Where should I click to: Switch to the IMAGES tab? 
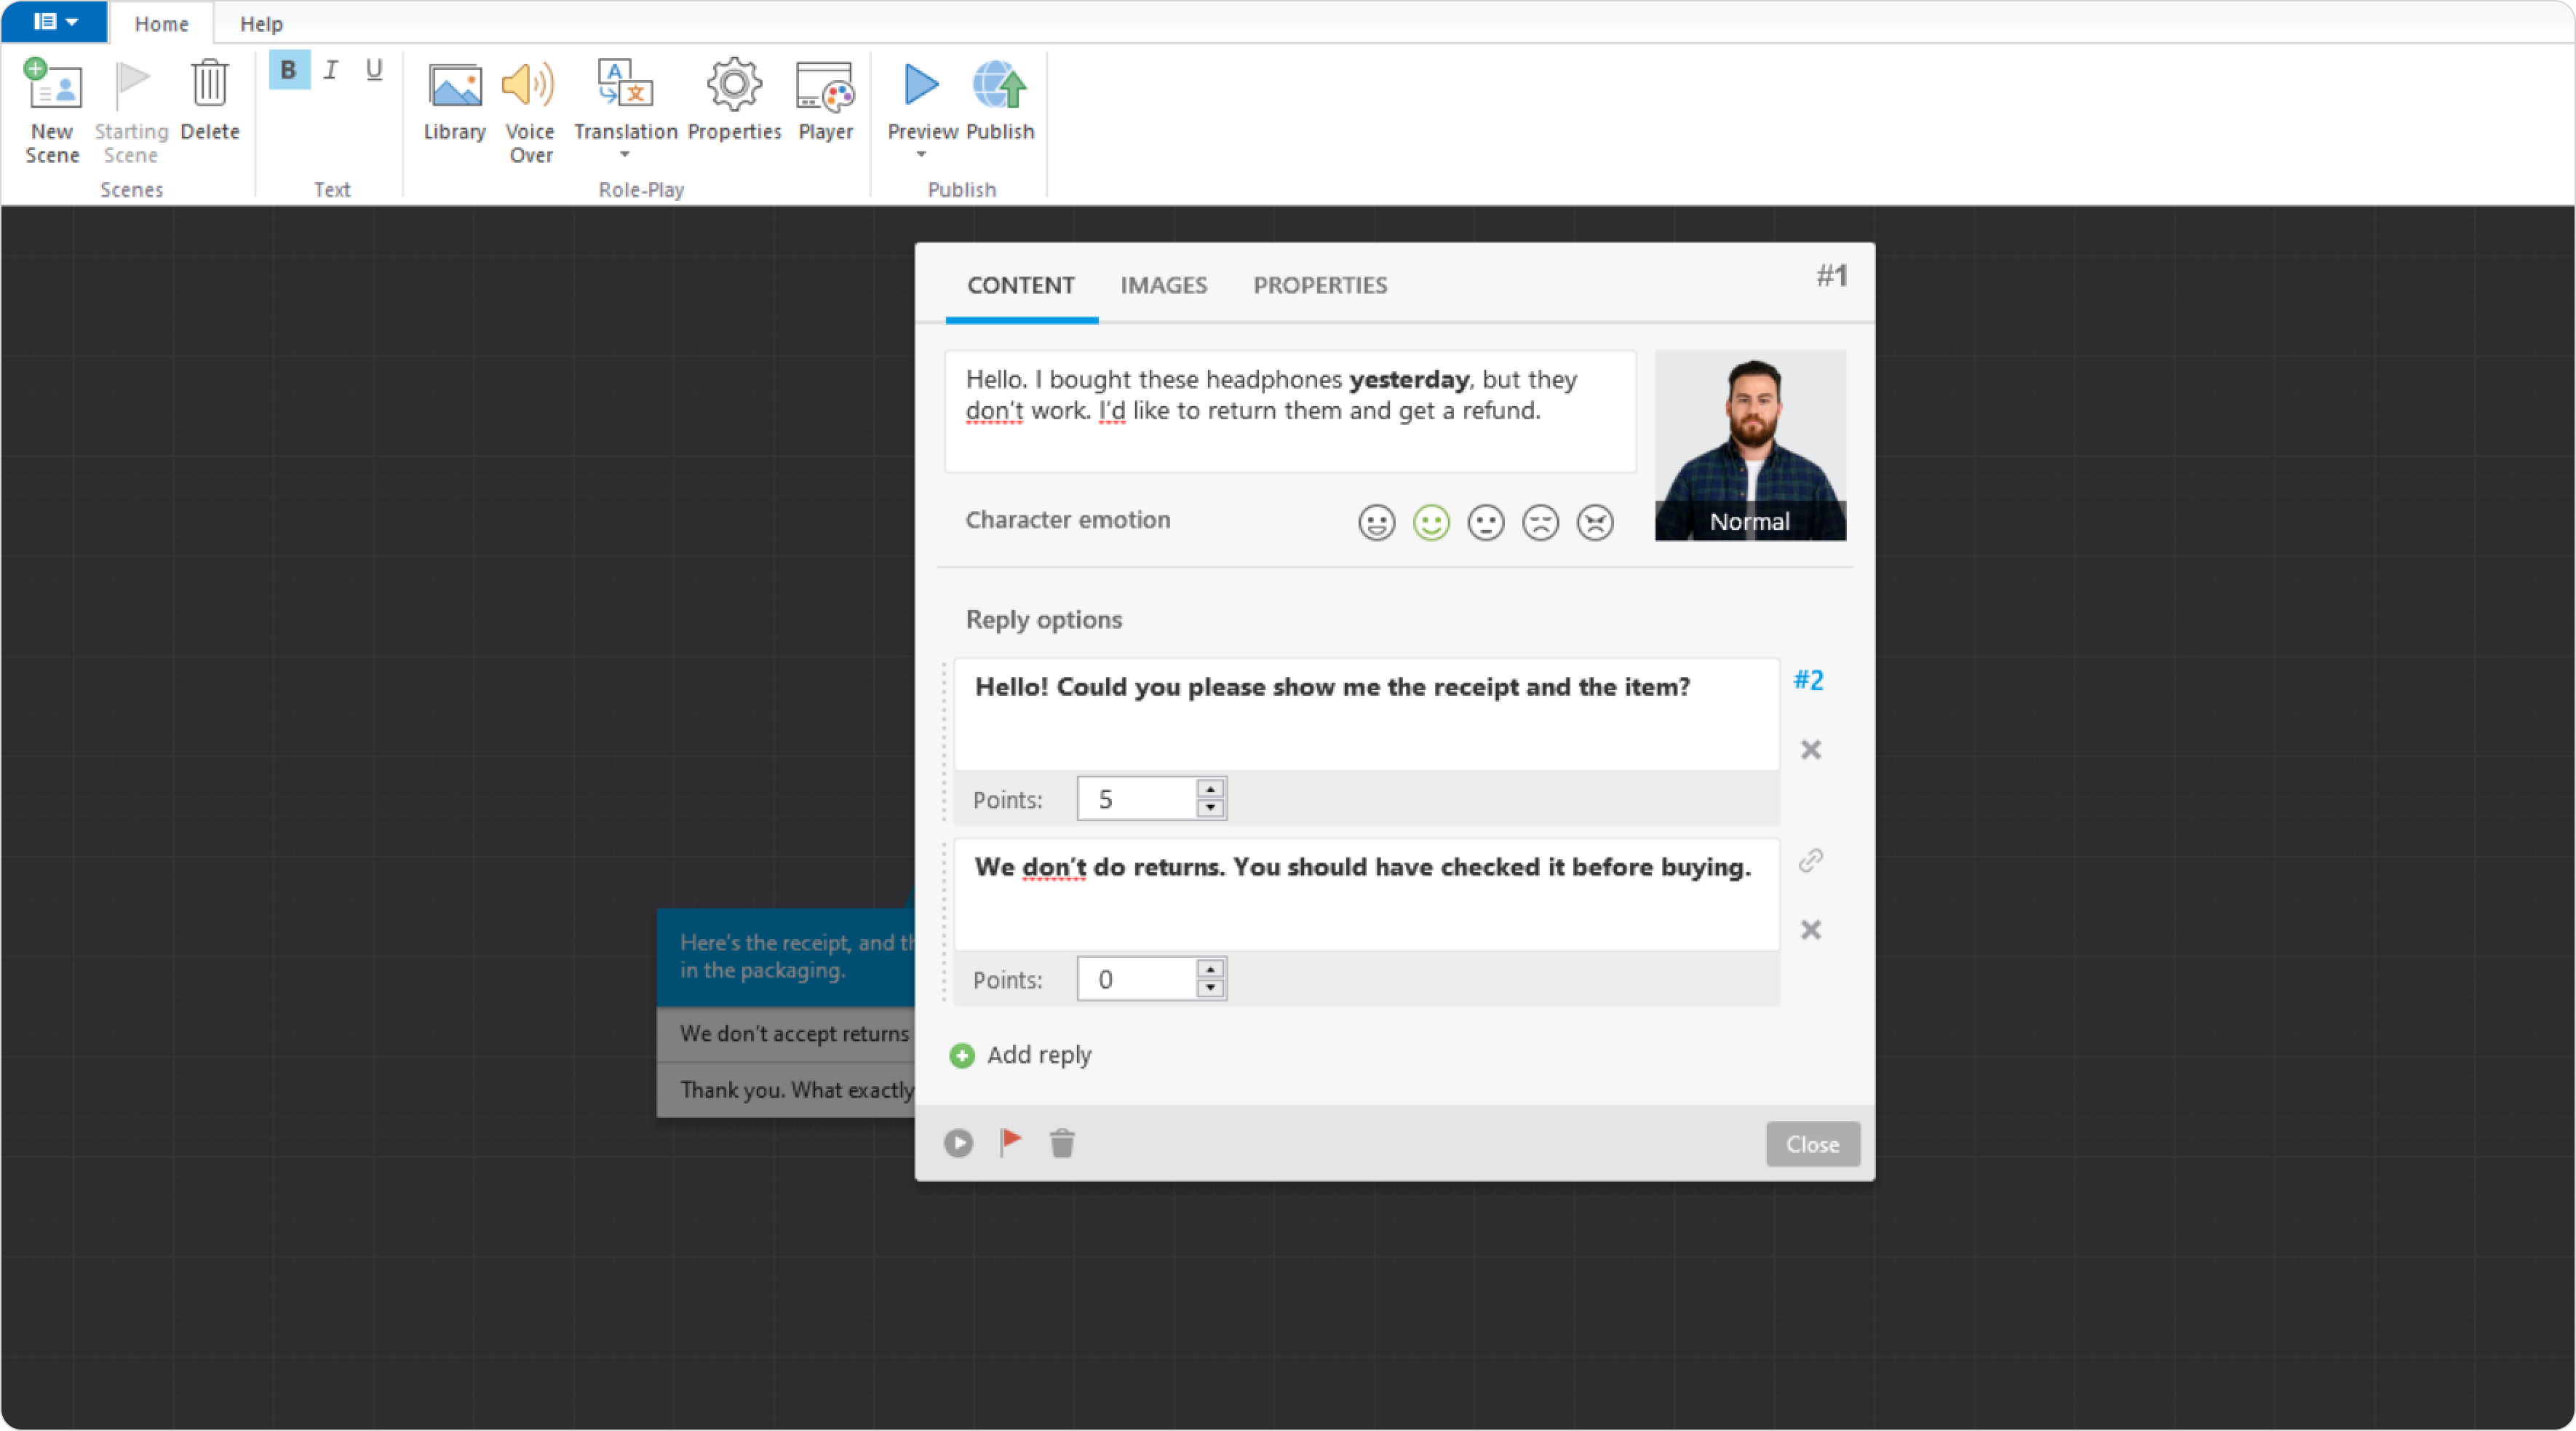coord(1163,285)
